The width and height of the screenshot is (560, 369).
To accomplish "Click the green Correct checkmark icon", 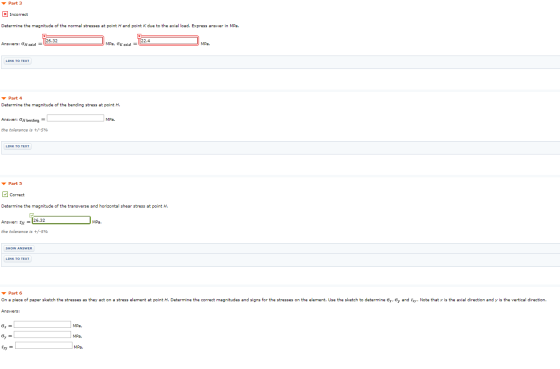I will [x=5, y=194].
